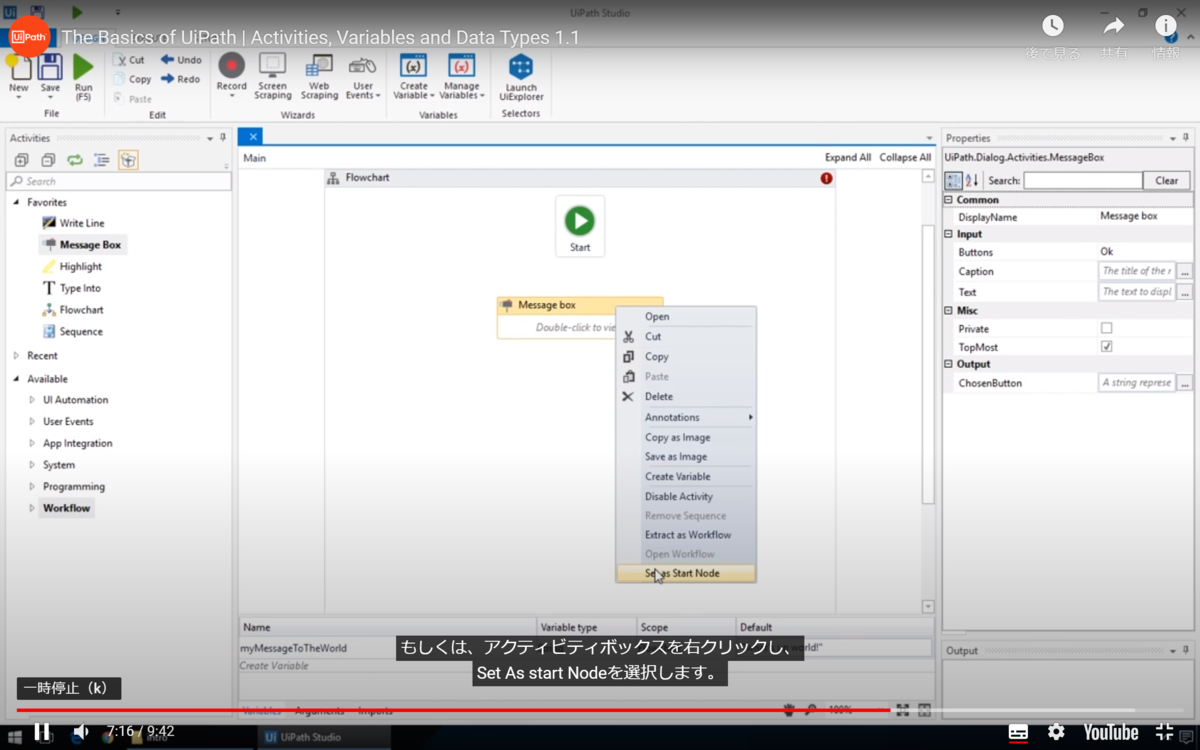Click Cut in the Edit group
Image resolution: width=1200 pixels, height=750 pixels.
click(129, 60)
